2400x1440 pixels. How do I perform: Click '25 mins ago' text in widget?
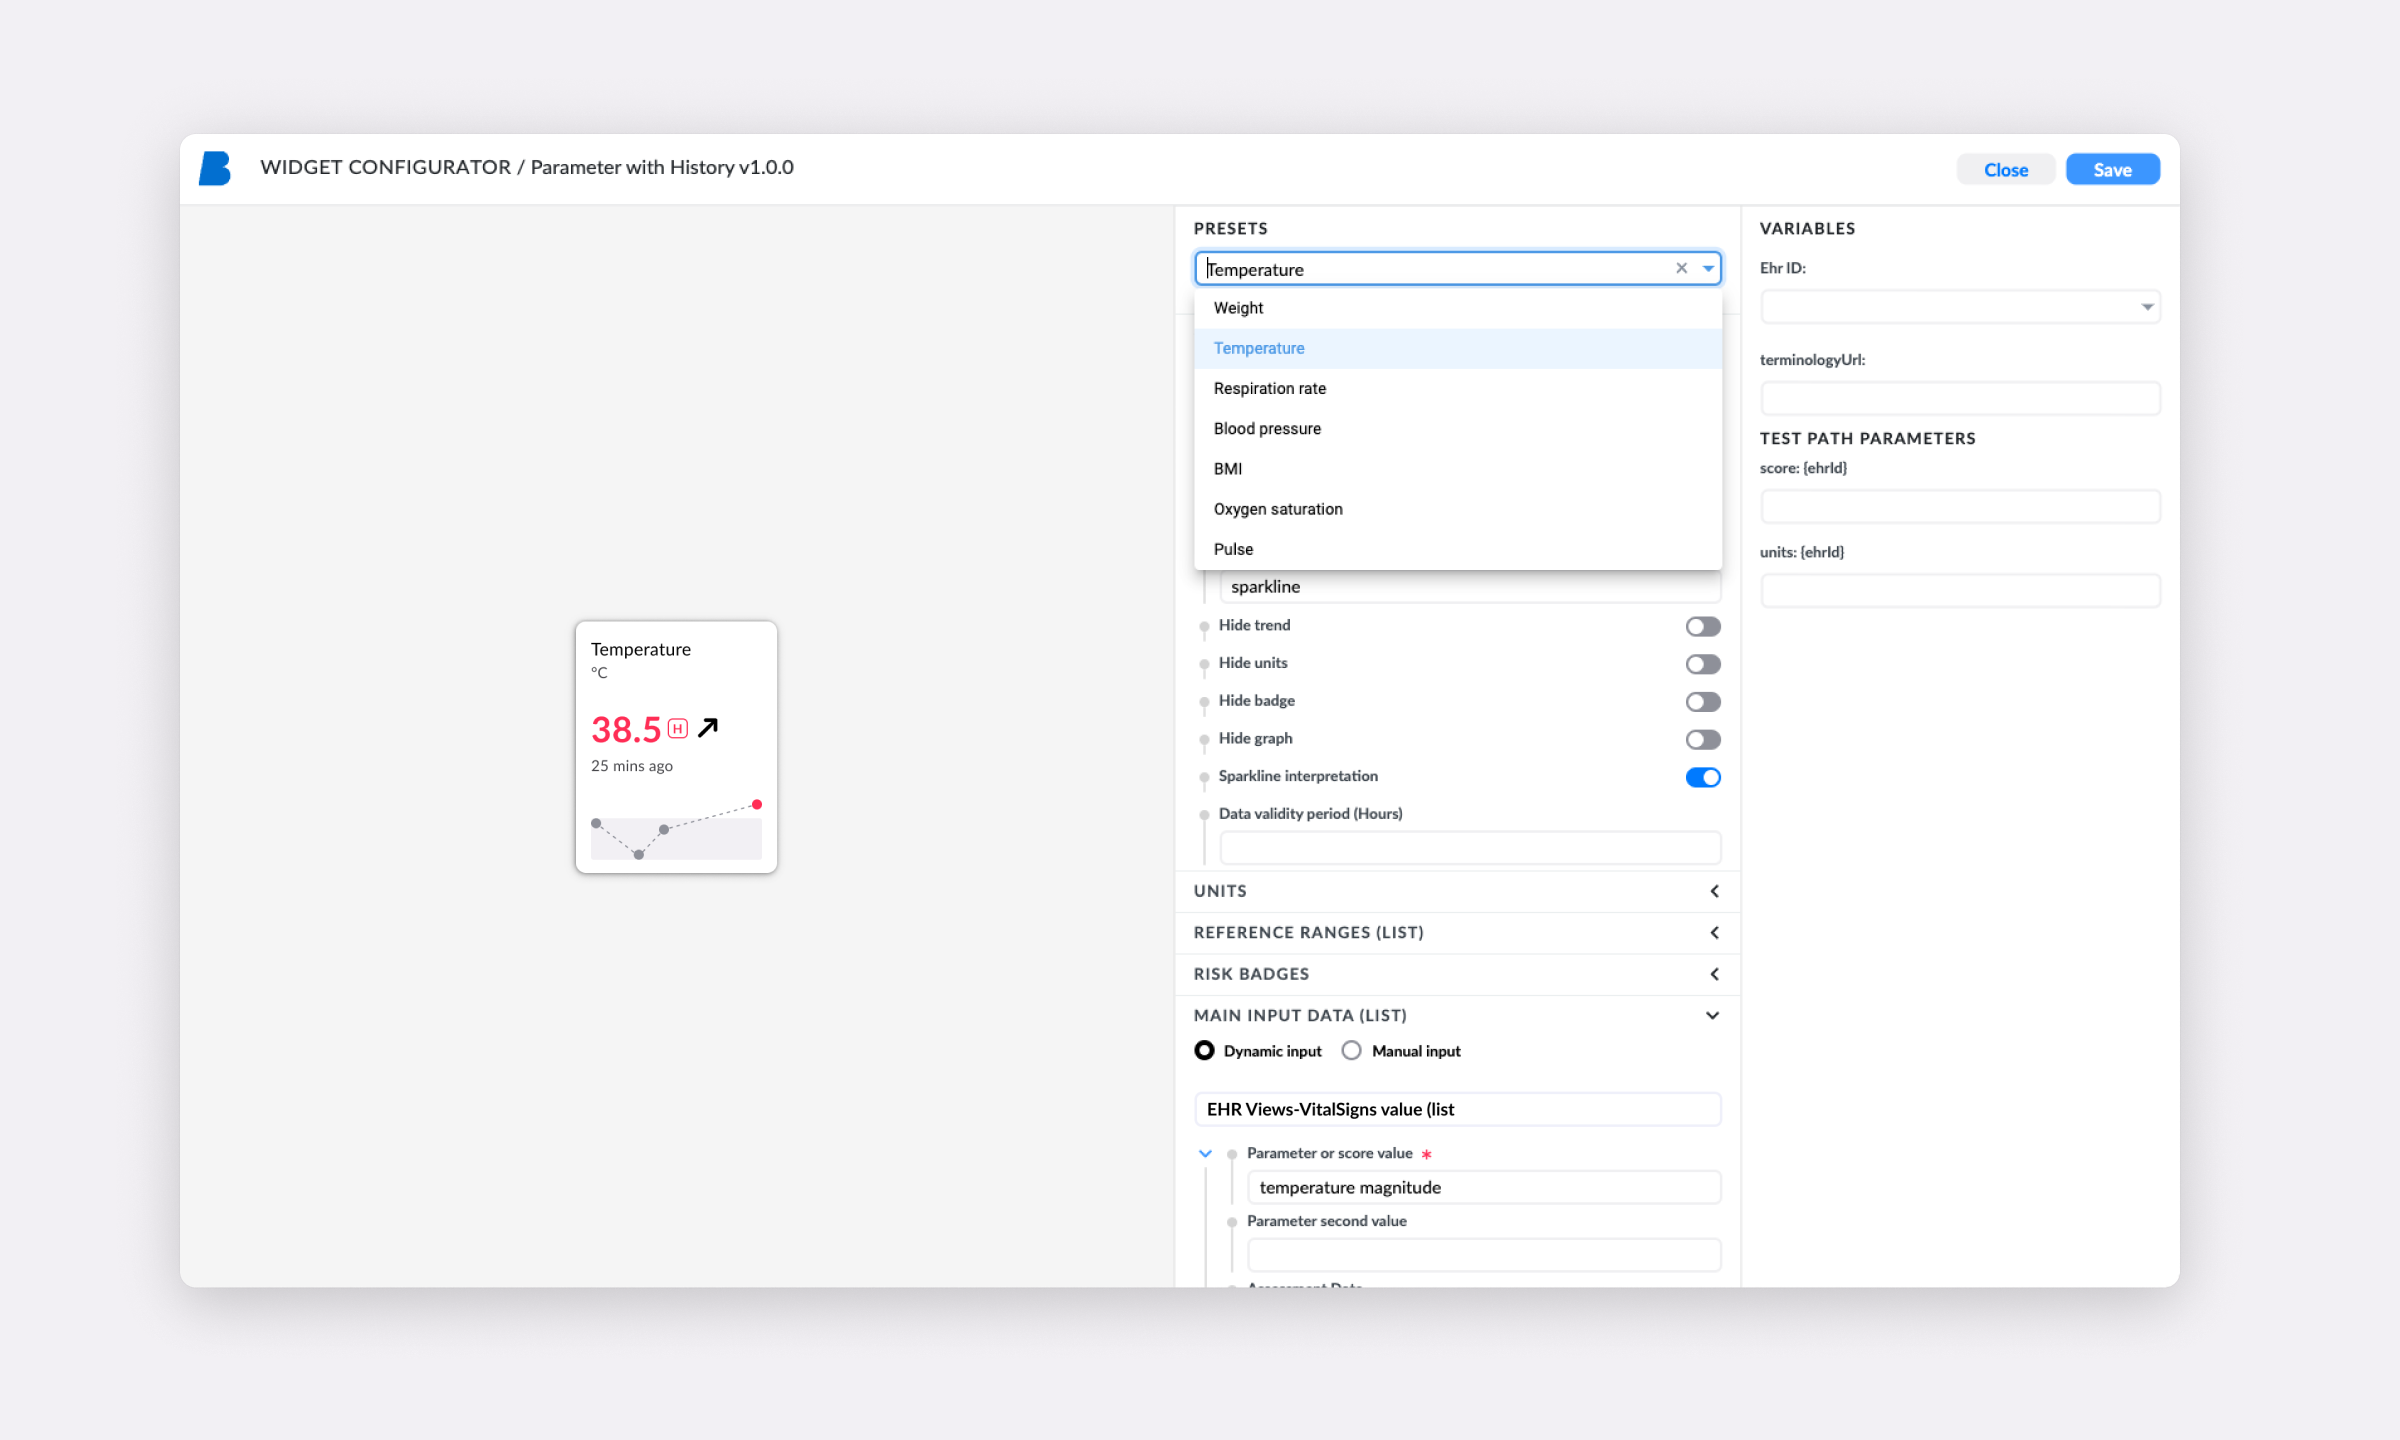[x=632, y=766]
